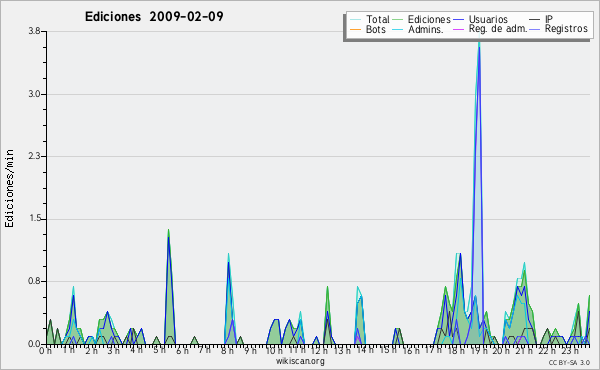Click the '21 h' x-axis label
The width and height of the screenshot is (600, 370).
point(524,350)
